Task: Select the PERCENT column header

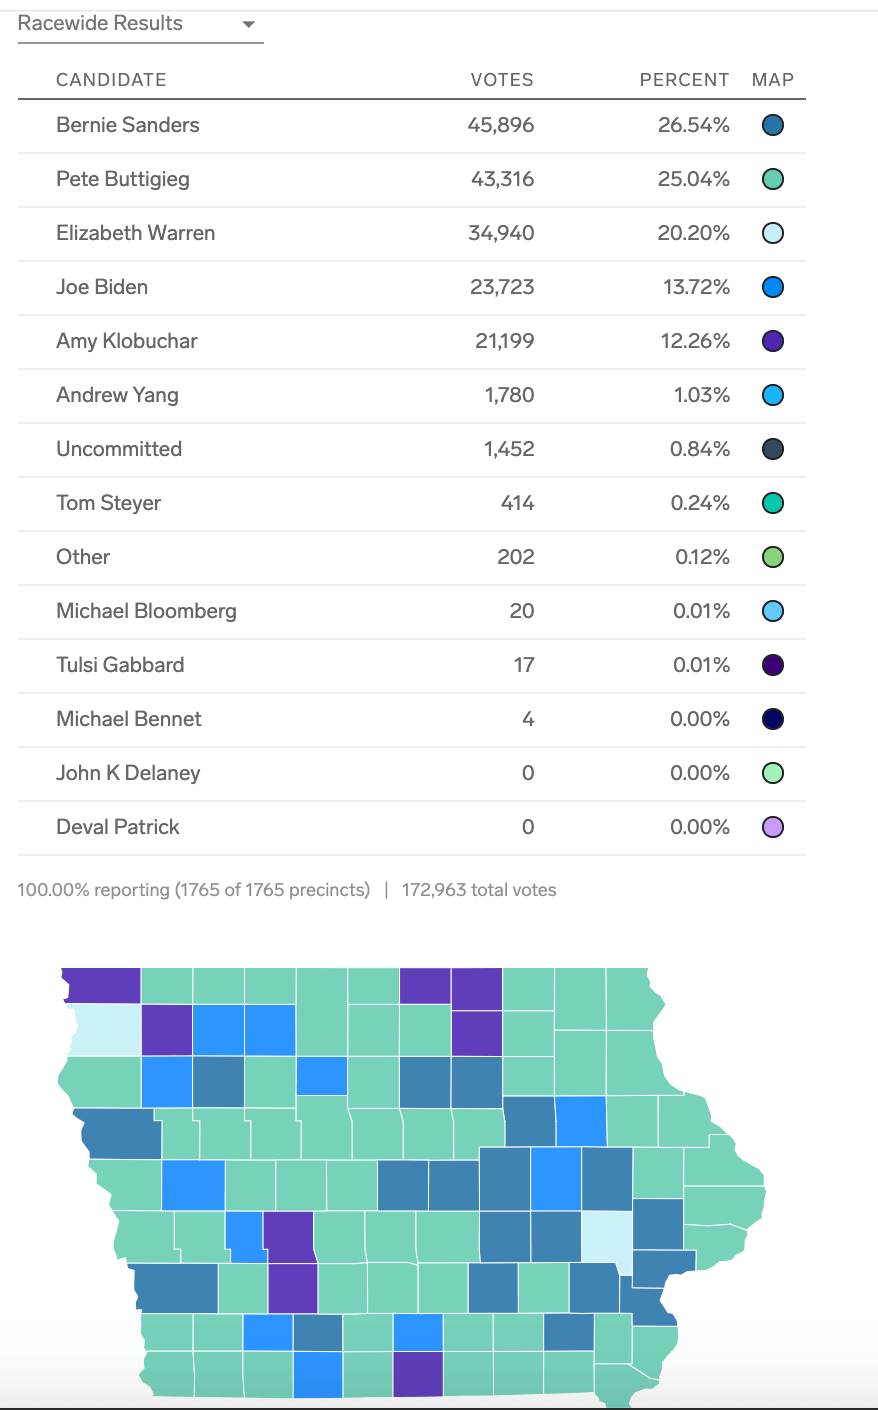Action: [684, 80]
